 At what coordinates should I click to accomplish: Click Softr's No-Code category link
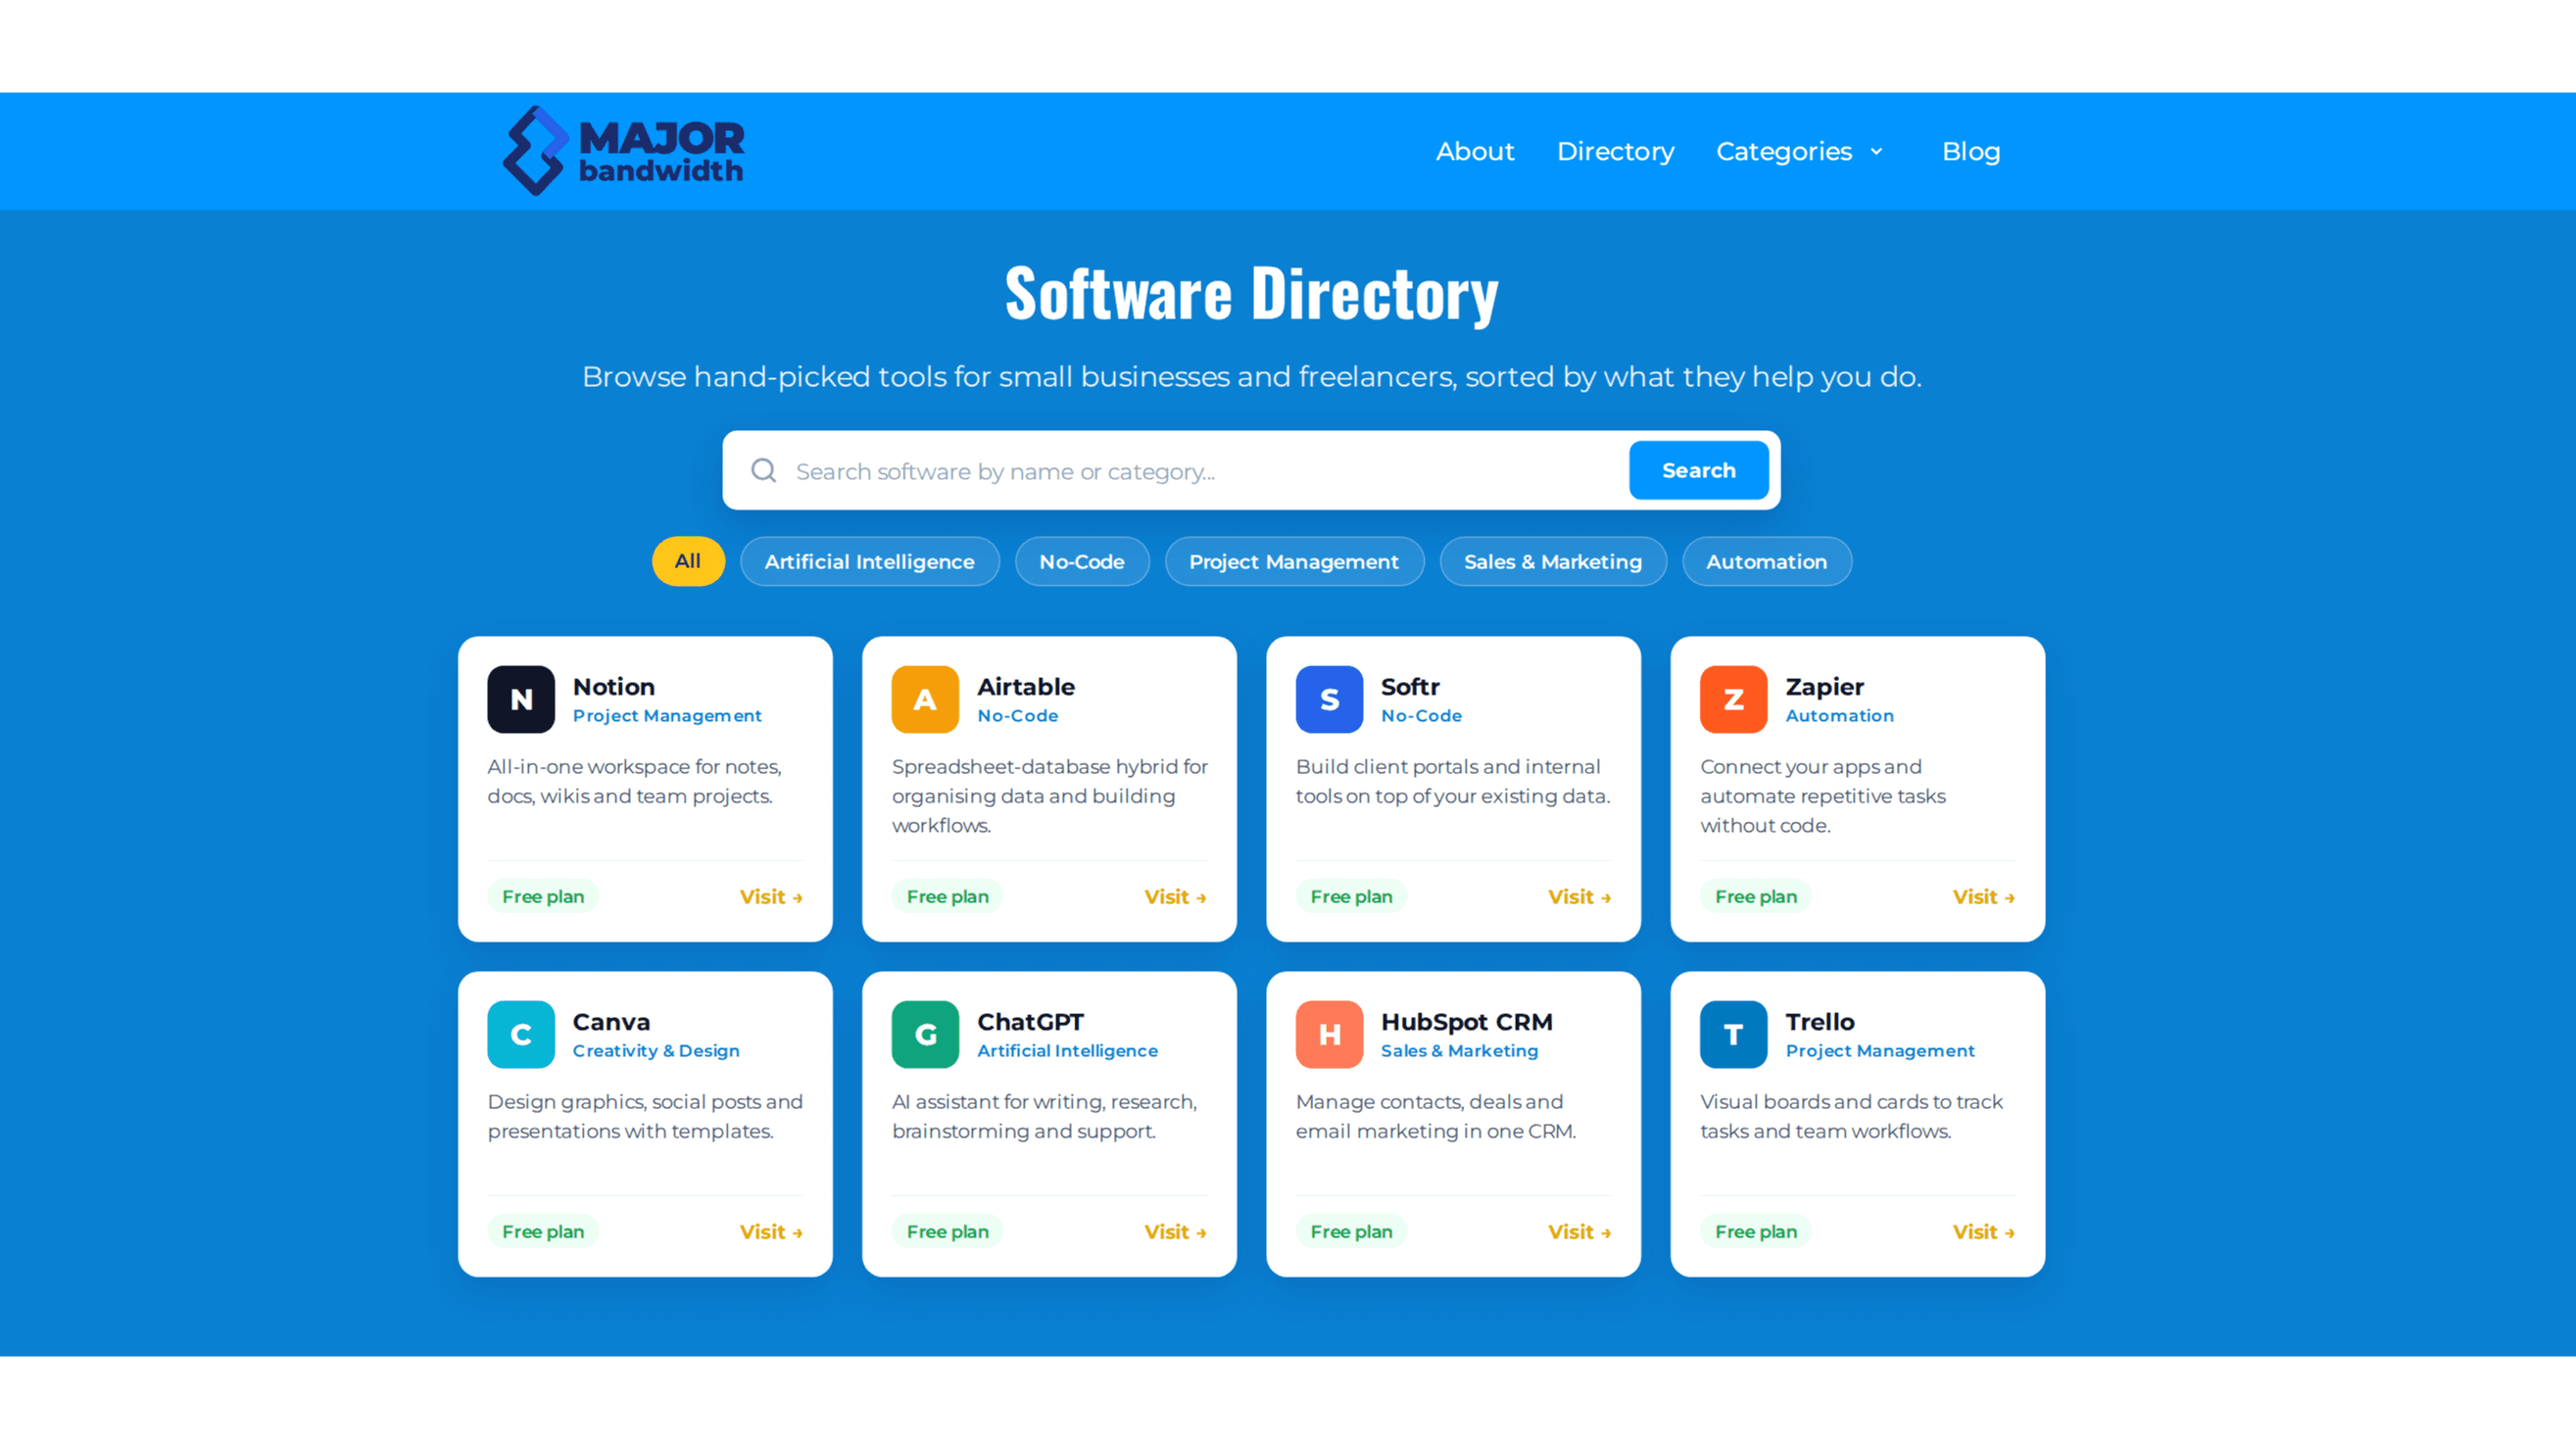tap(1421, 716)
